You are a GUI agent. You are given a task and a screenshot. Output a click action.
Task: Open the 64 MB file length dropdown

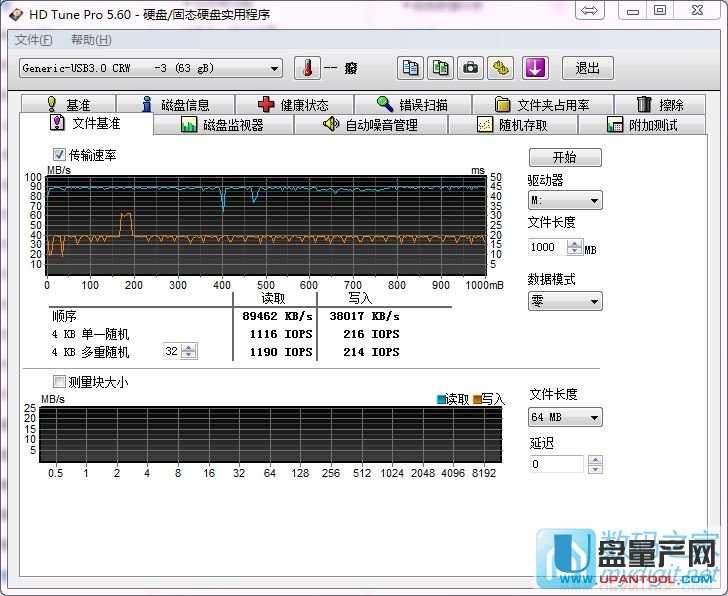(x=565, y=417)
